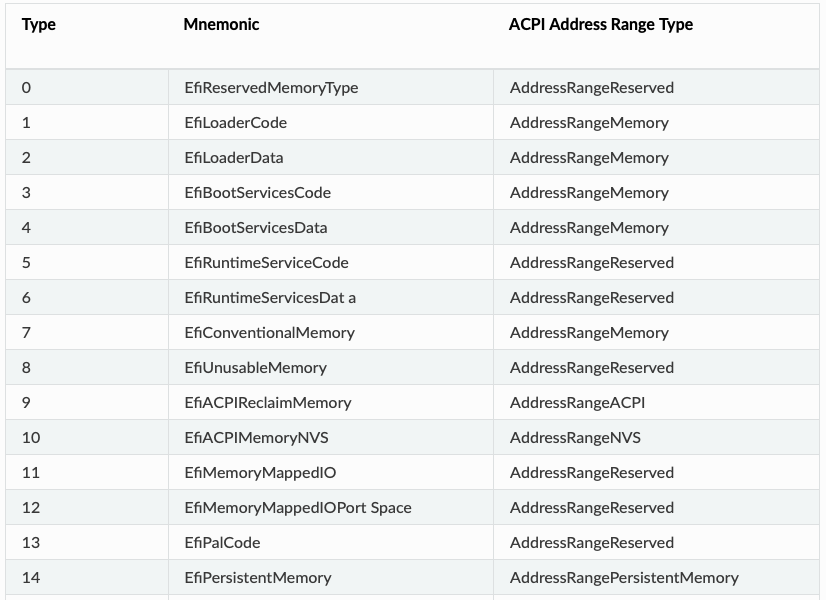Select the EfiBootServicesData cell
826x600 pixels.
256,228
